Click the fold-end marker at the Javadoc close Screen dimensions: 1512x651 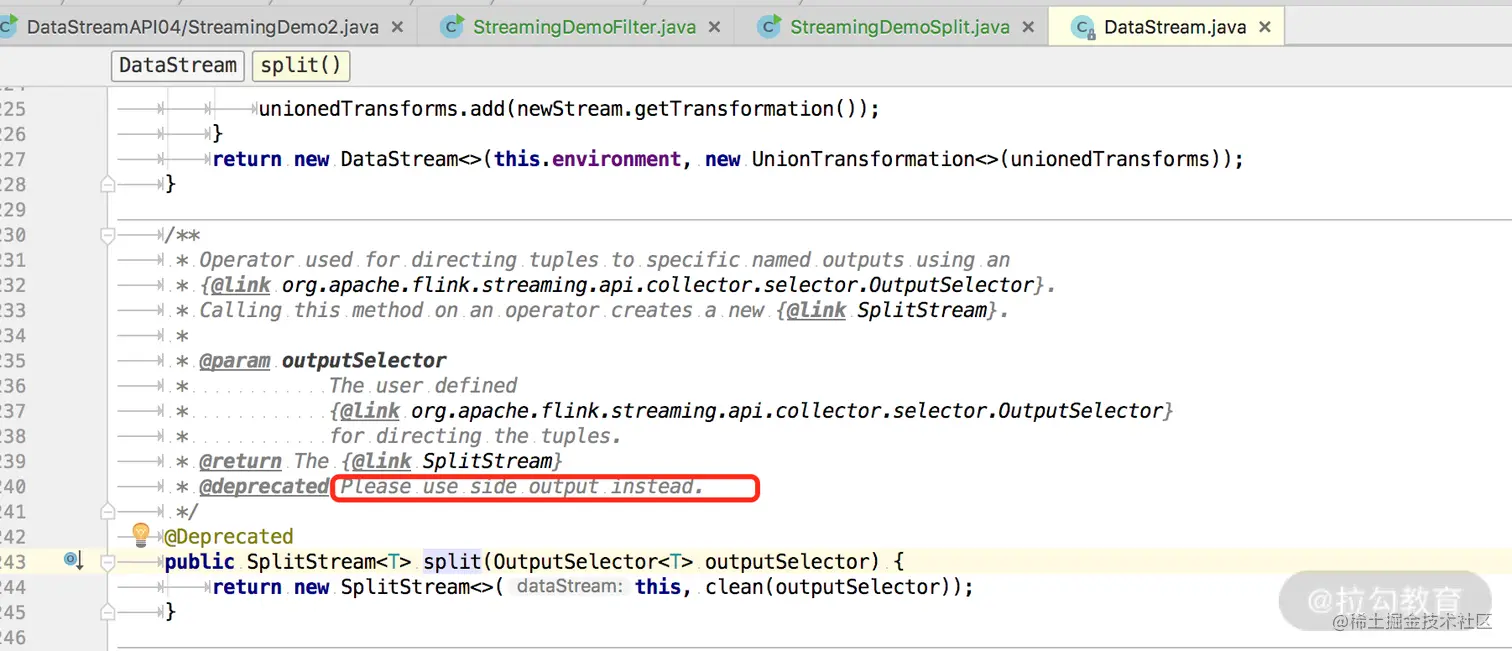click(x=108, y=512)
